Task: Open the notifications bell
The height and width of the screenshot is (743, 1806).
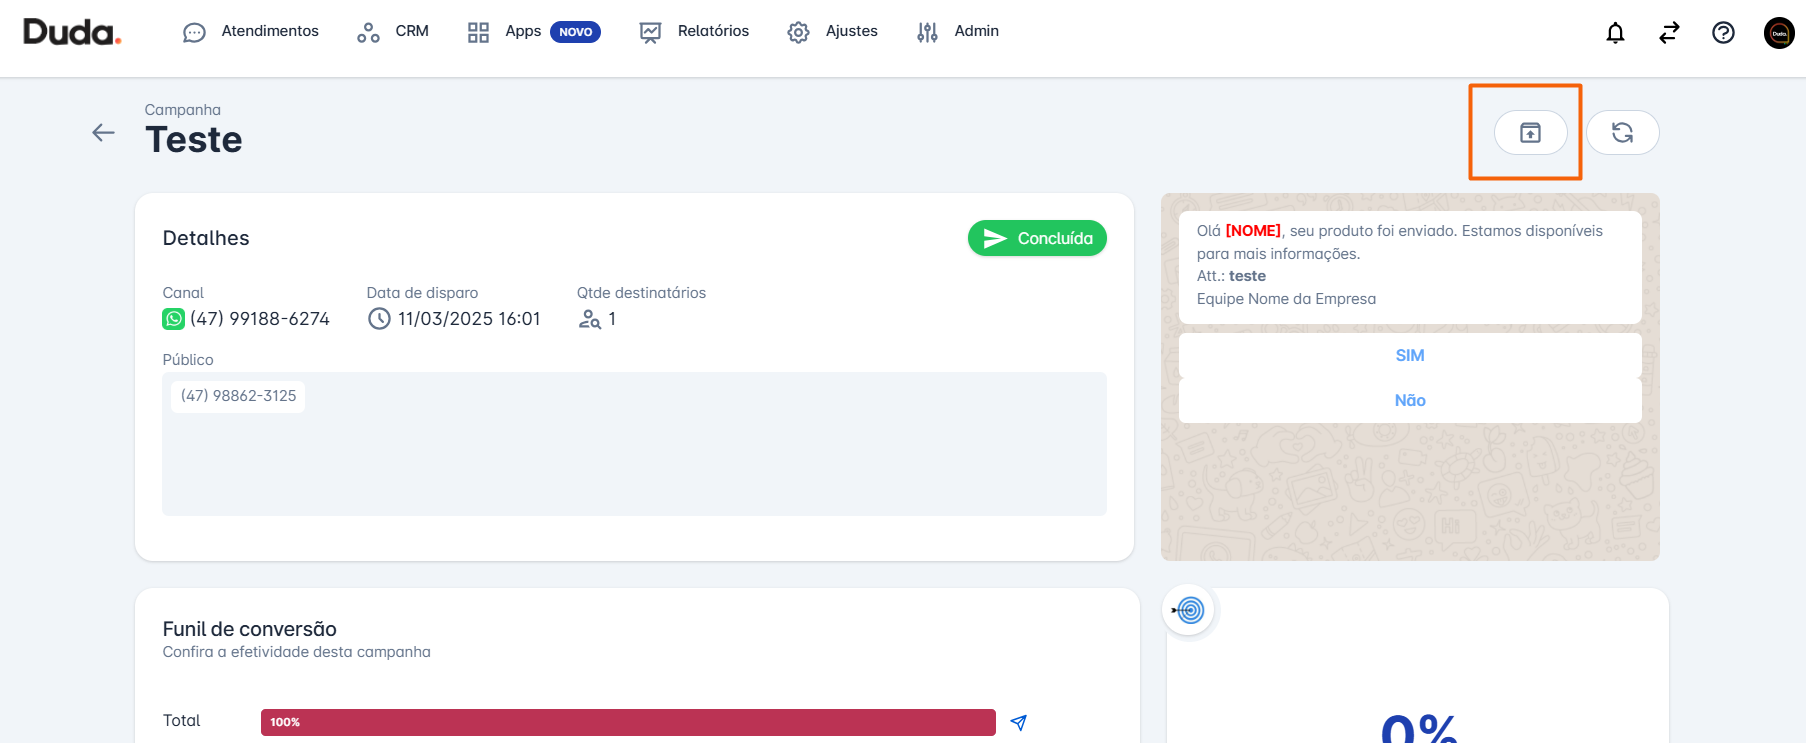Action: 1615,33
